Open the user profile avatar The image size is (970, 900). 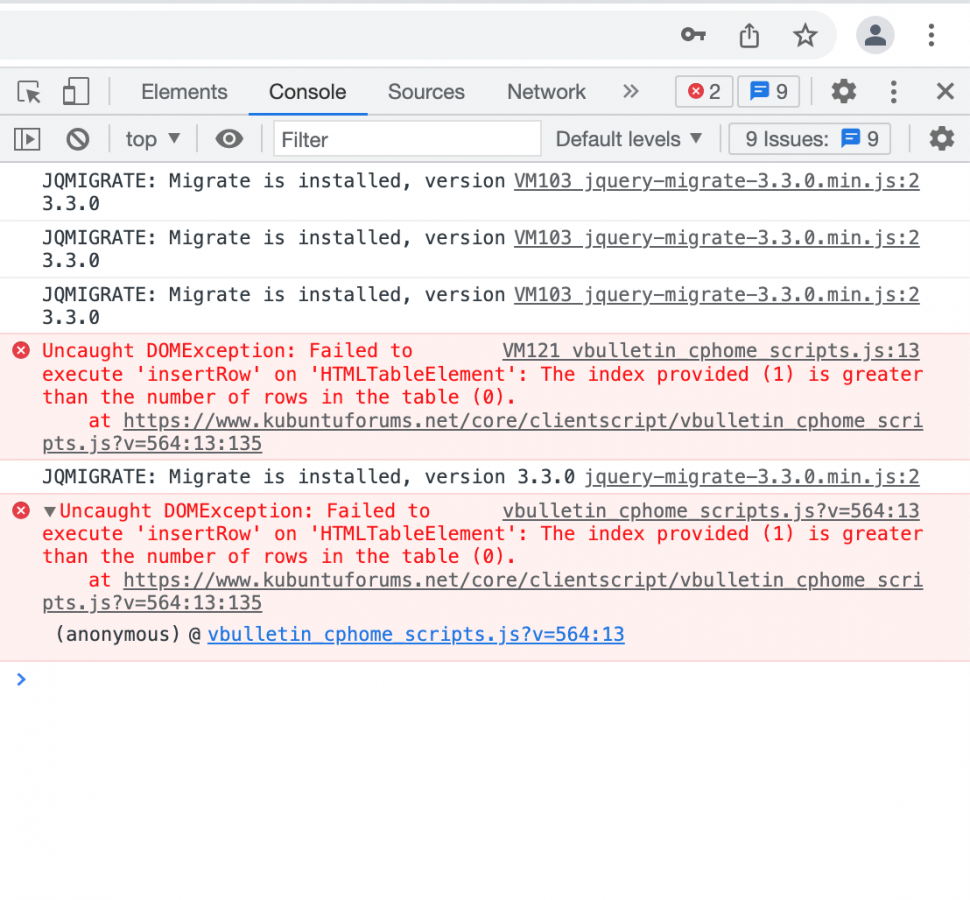875,35
